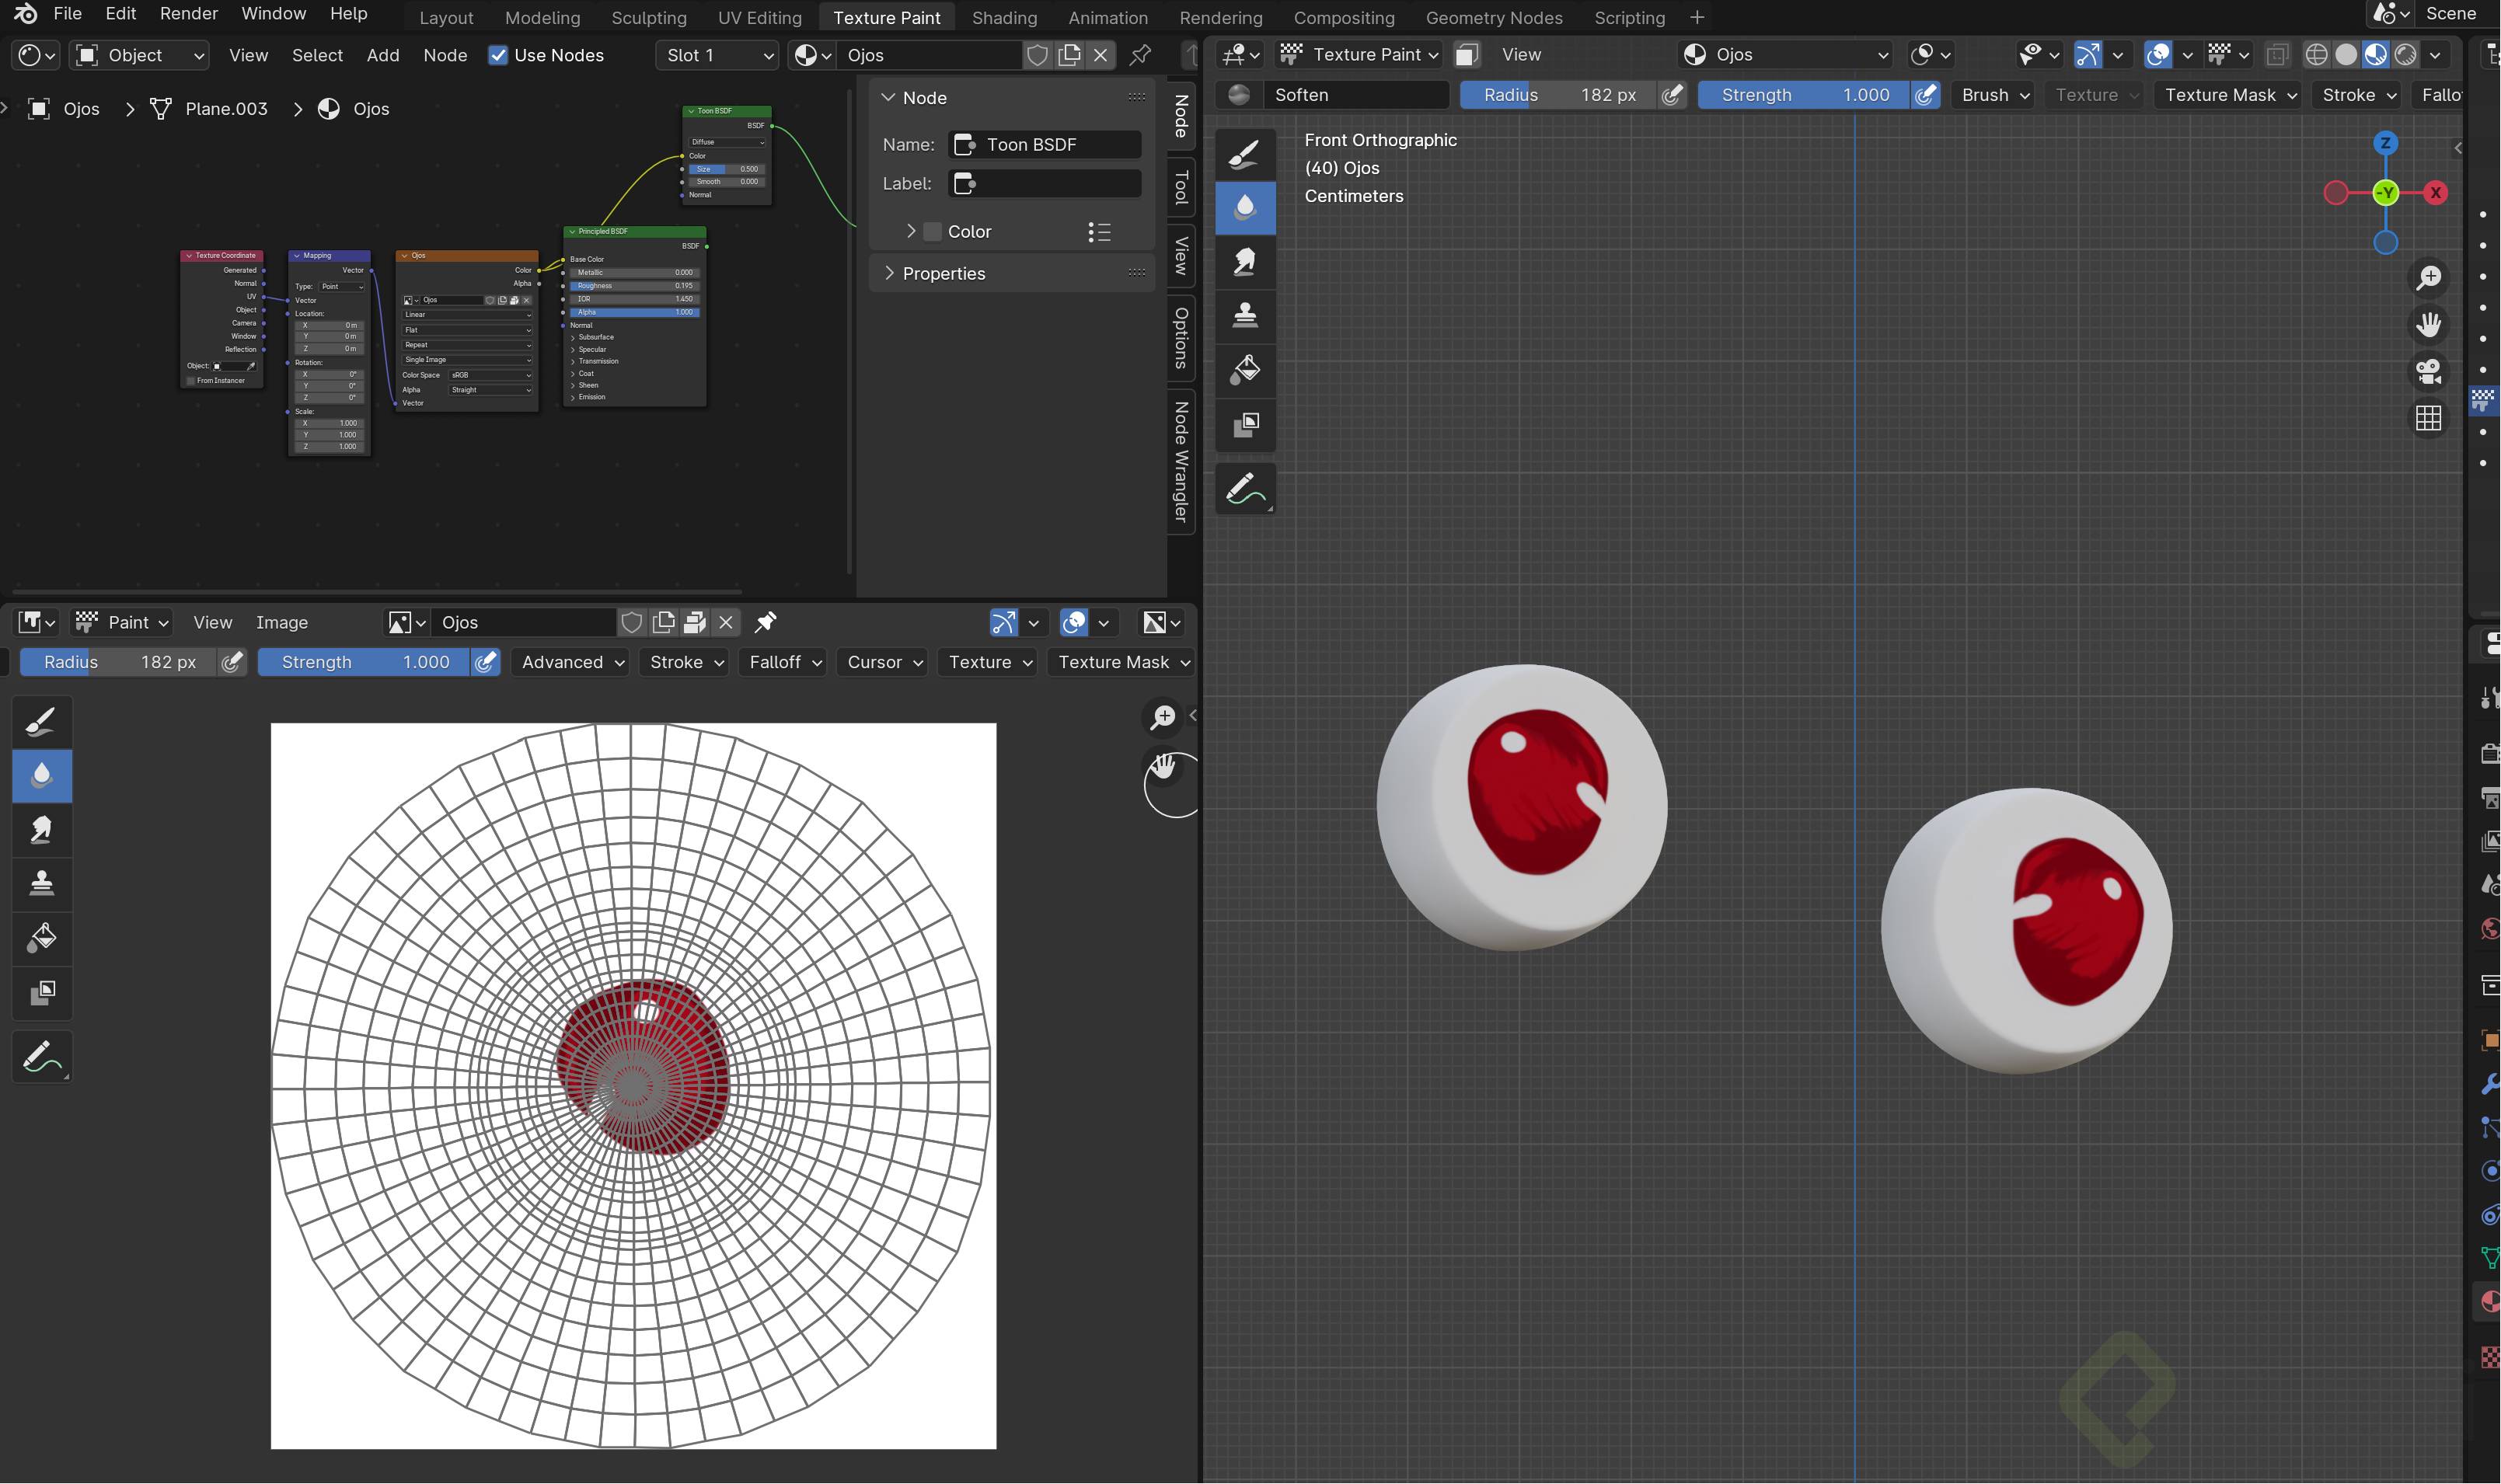The image size is (2501, 1484).
Task: Open the Falloff dropdown in image editor
Action: pyautogui.click(x=784, y=662)
